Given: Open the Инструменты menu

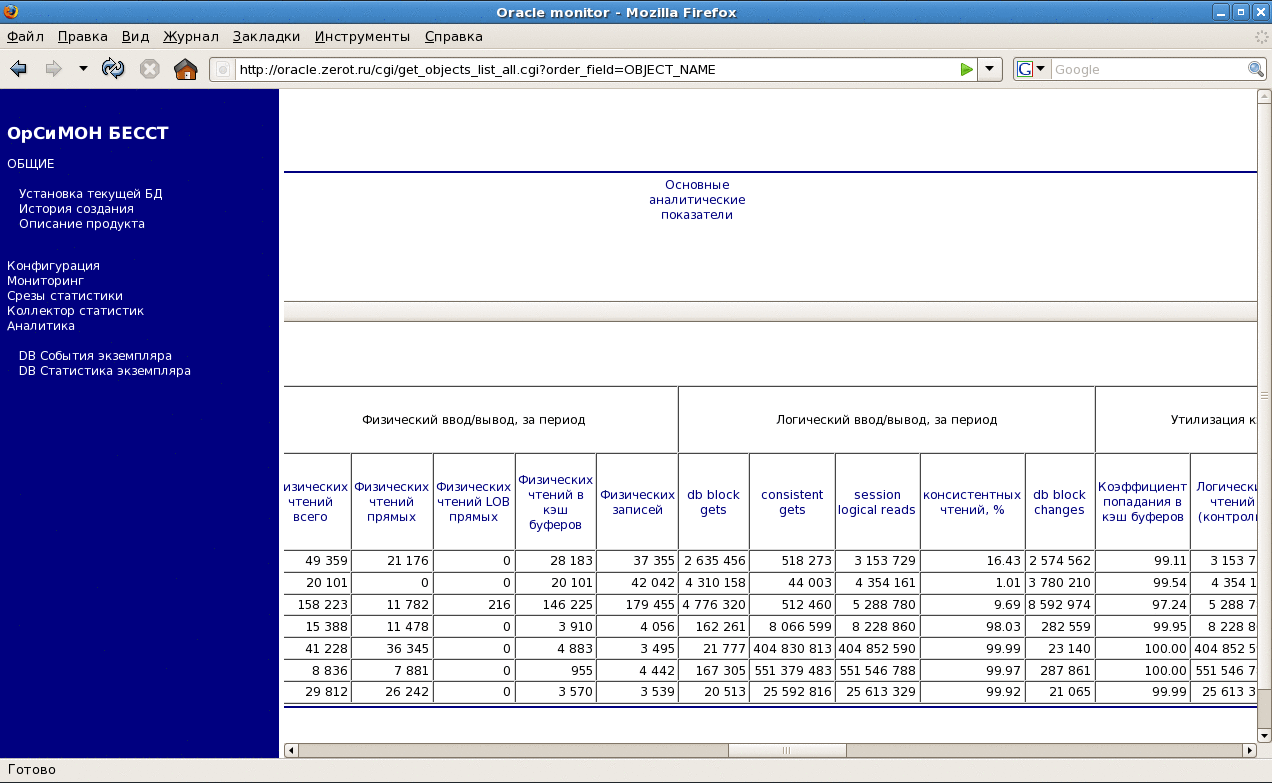Looking at the screenshot, I should 362,36.
